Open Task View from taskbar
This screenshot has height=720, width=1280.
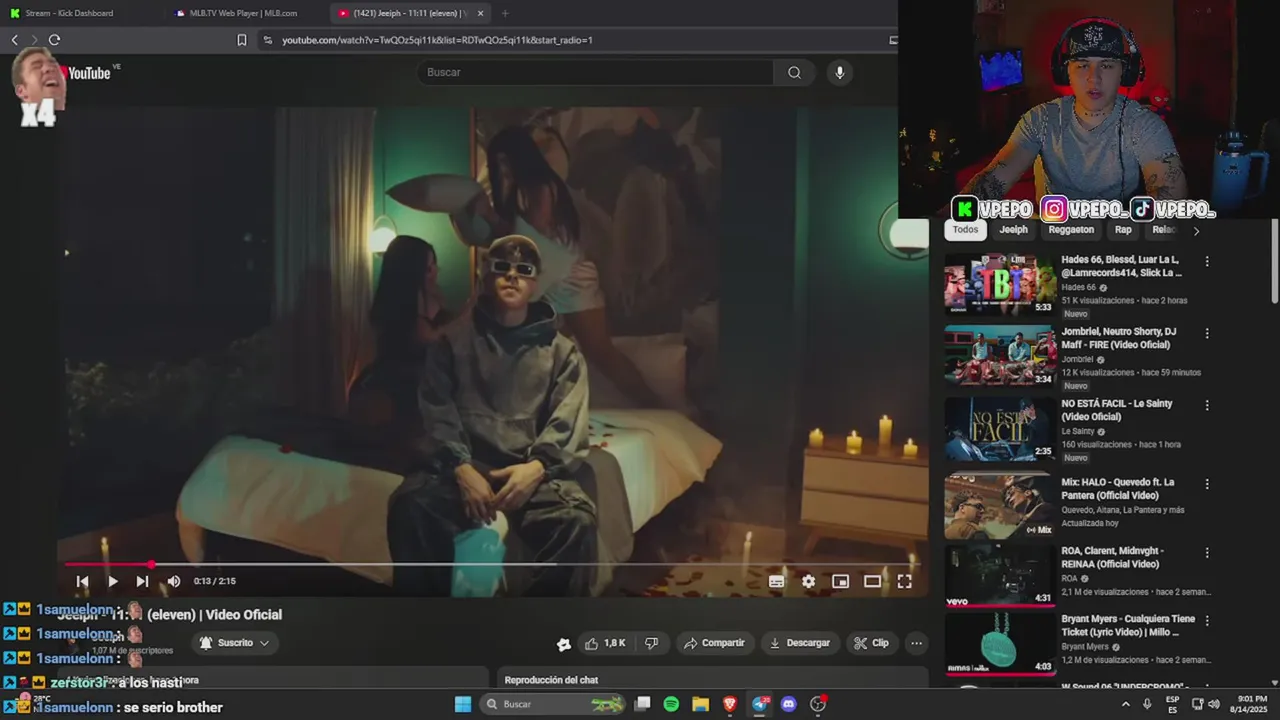coord(643,704)
